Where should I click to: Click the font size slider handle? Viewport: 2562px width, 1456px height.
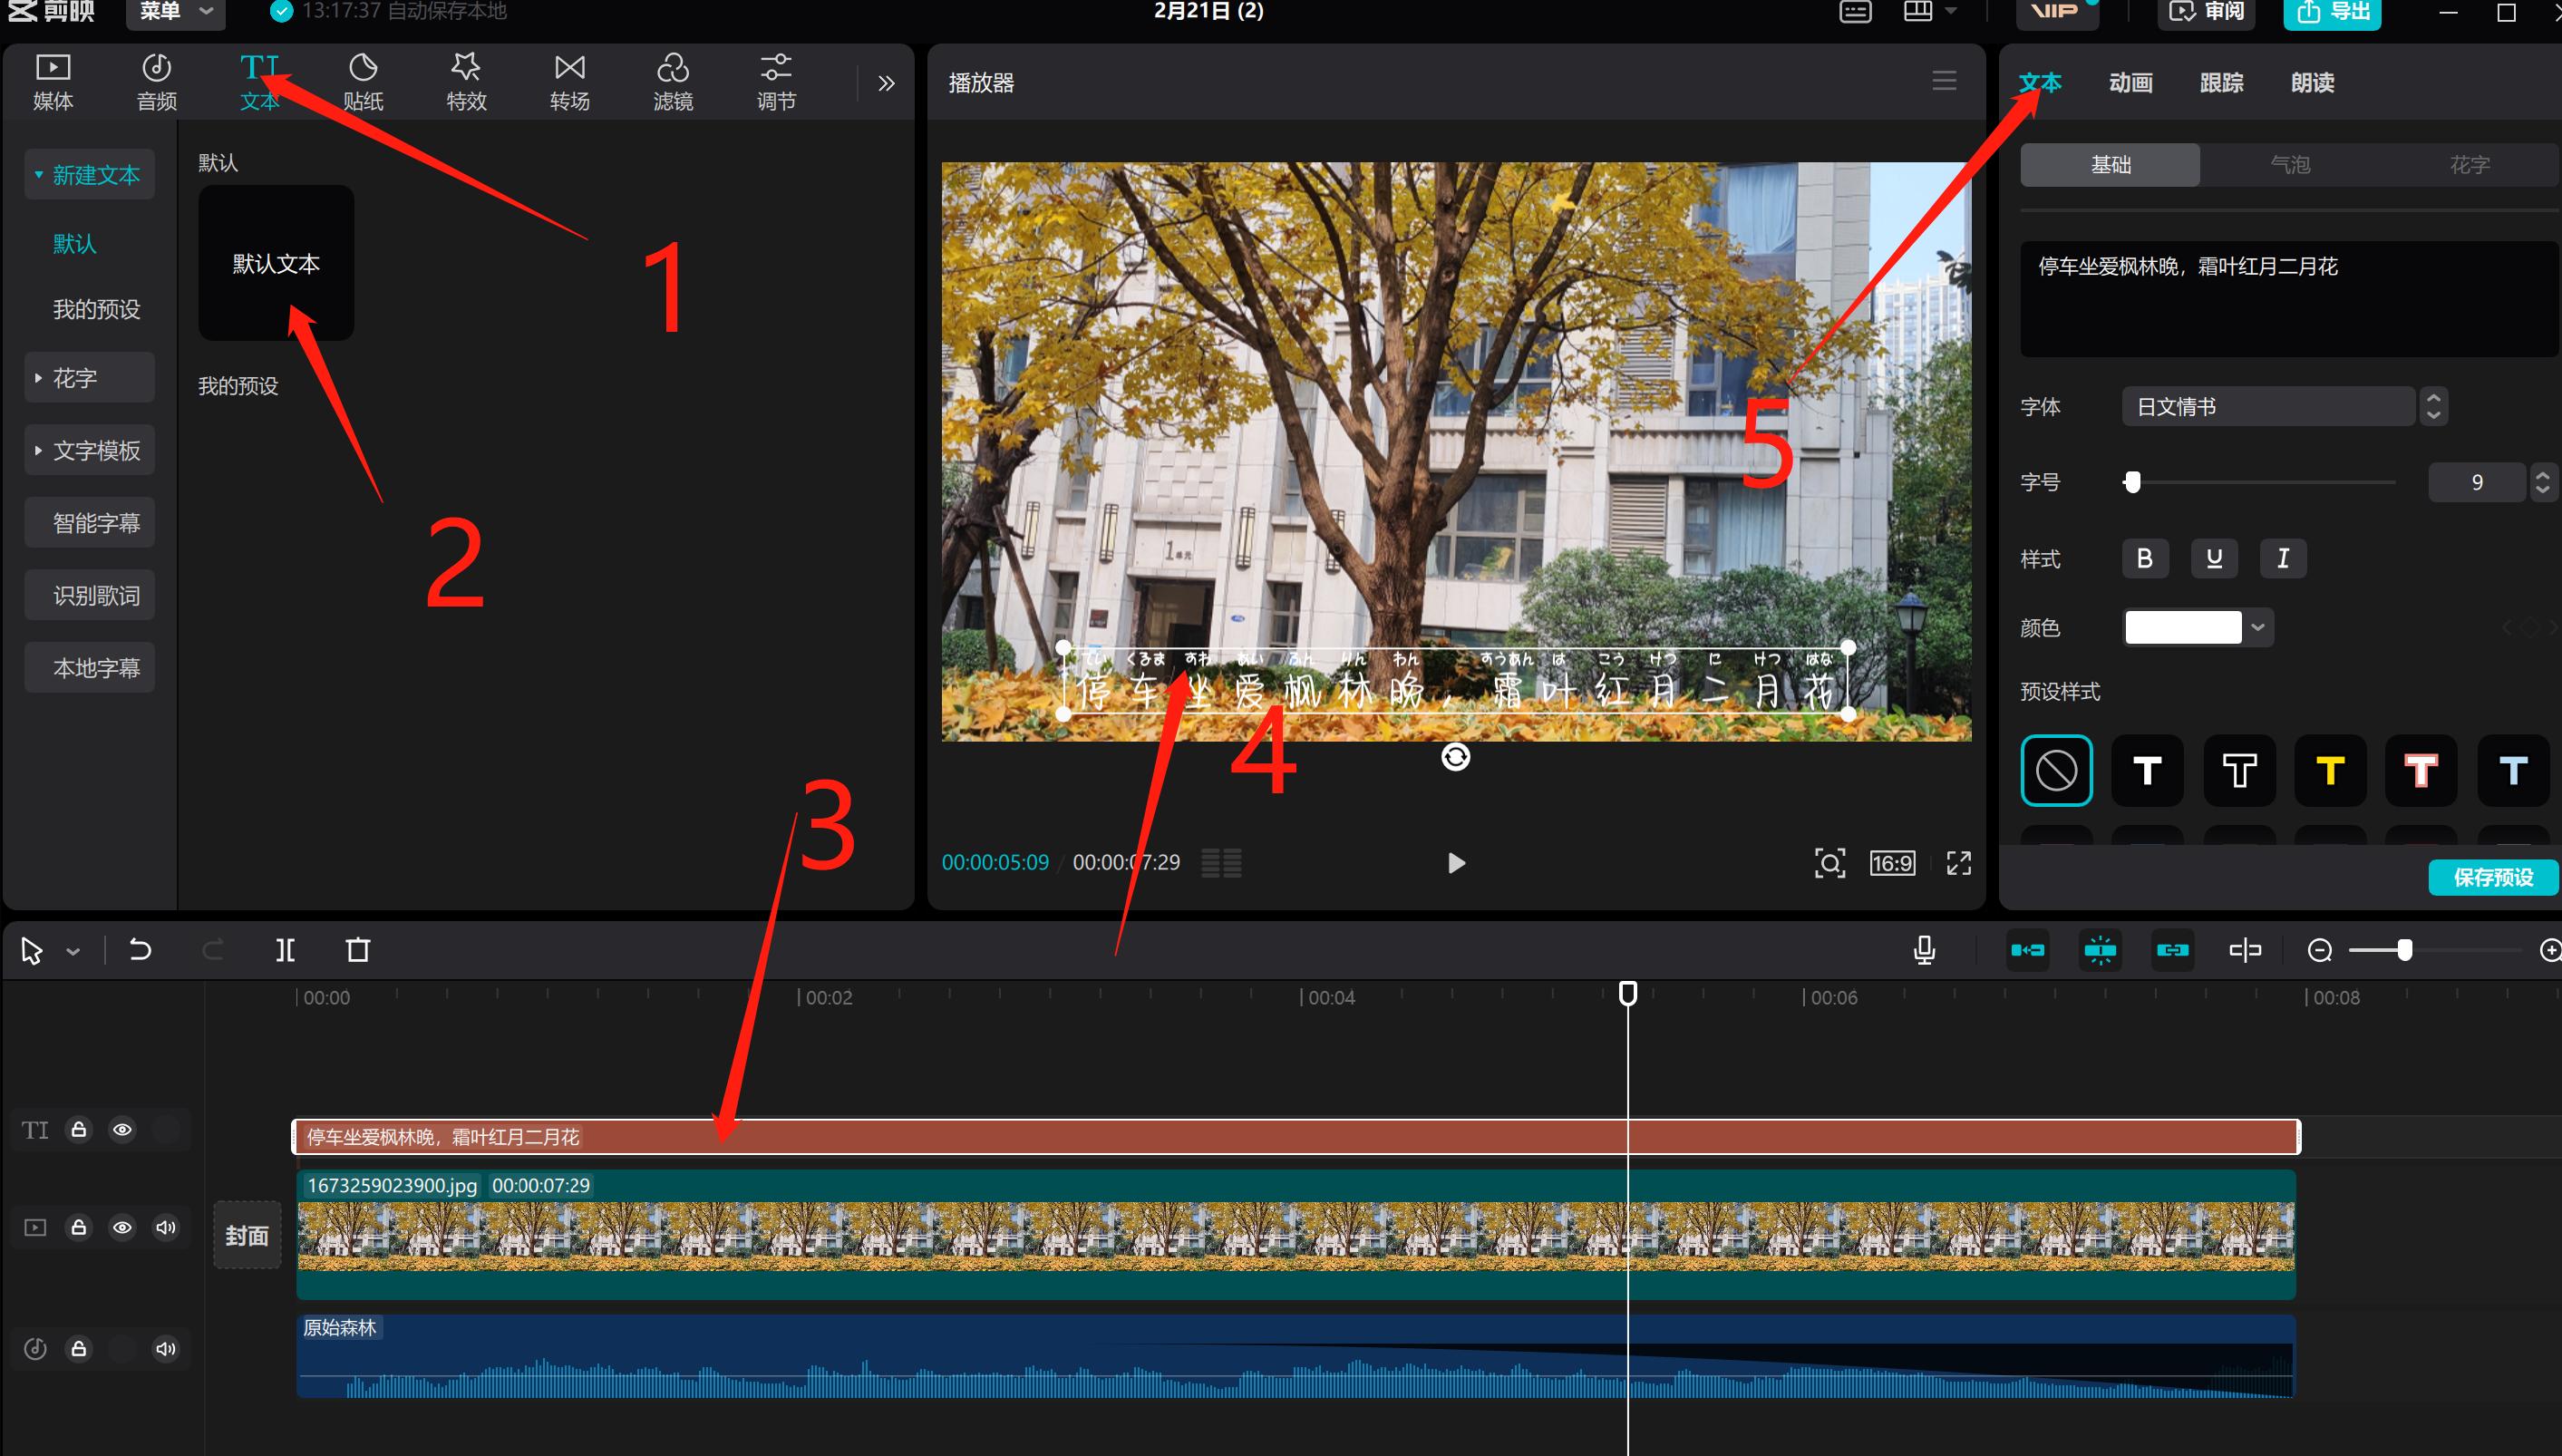[2132, 482]
